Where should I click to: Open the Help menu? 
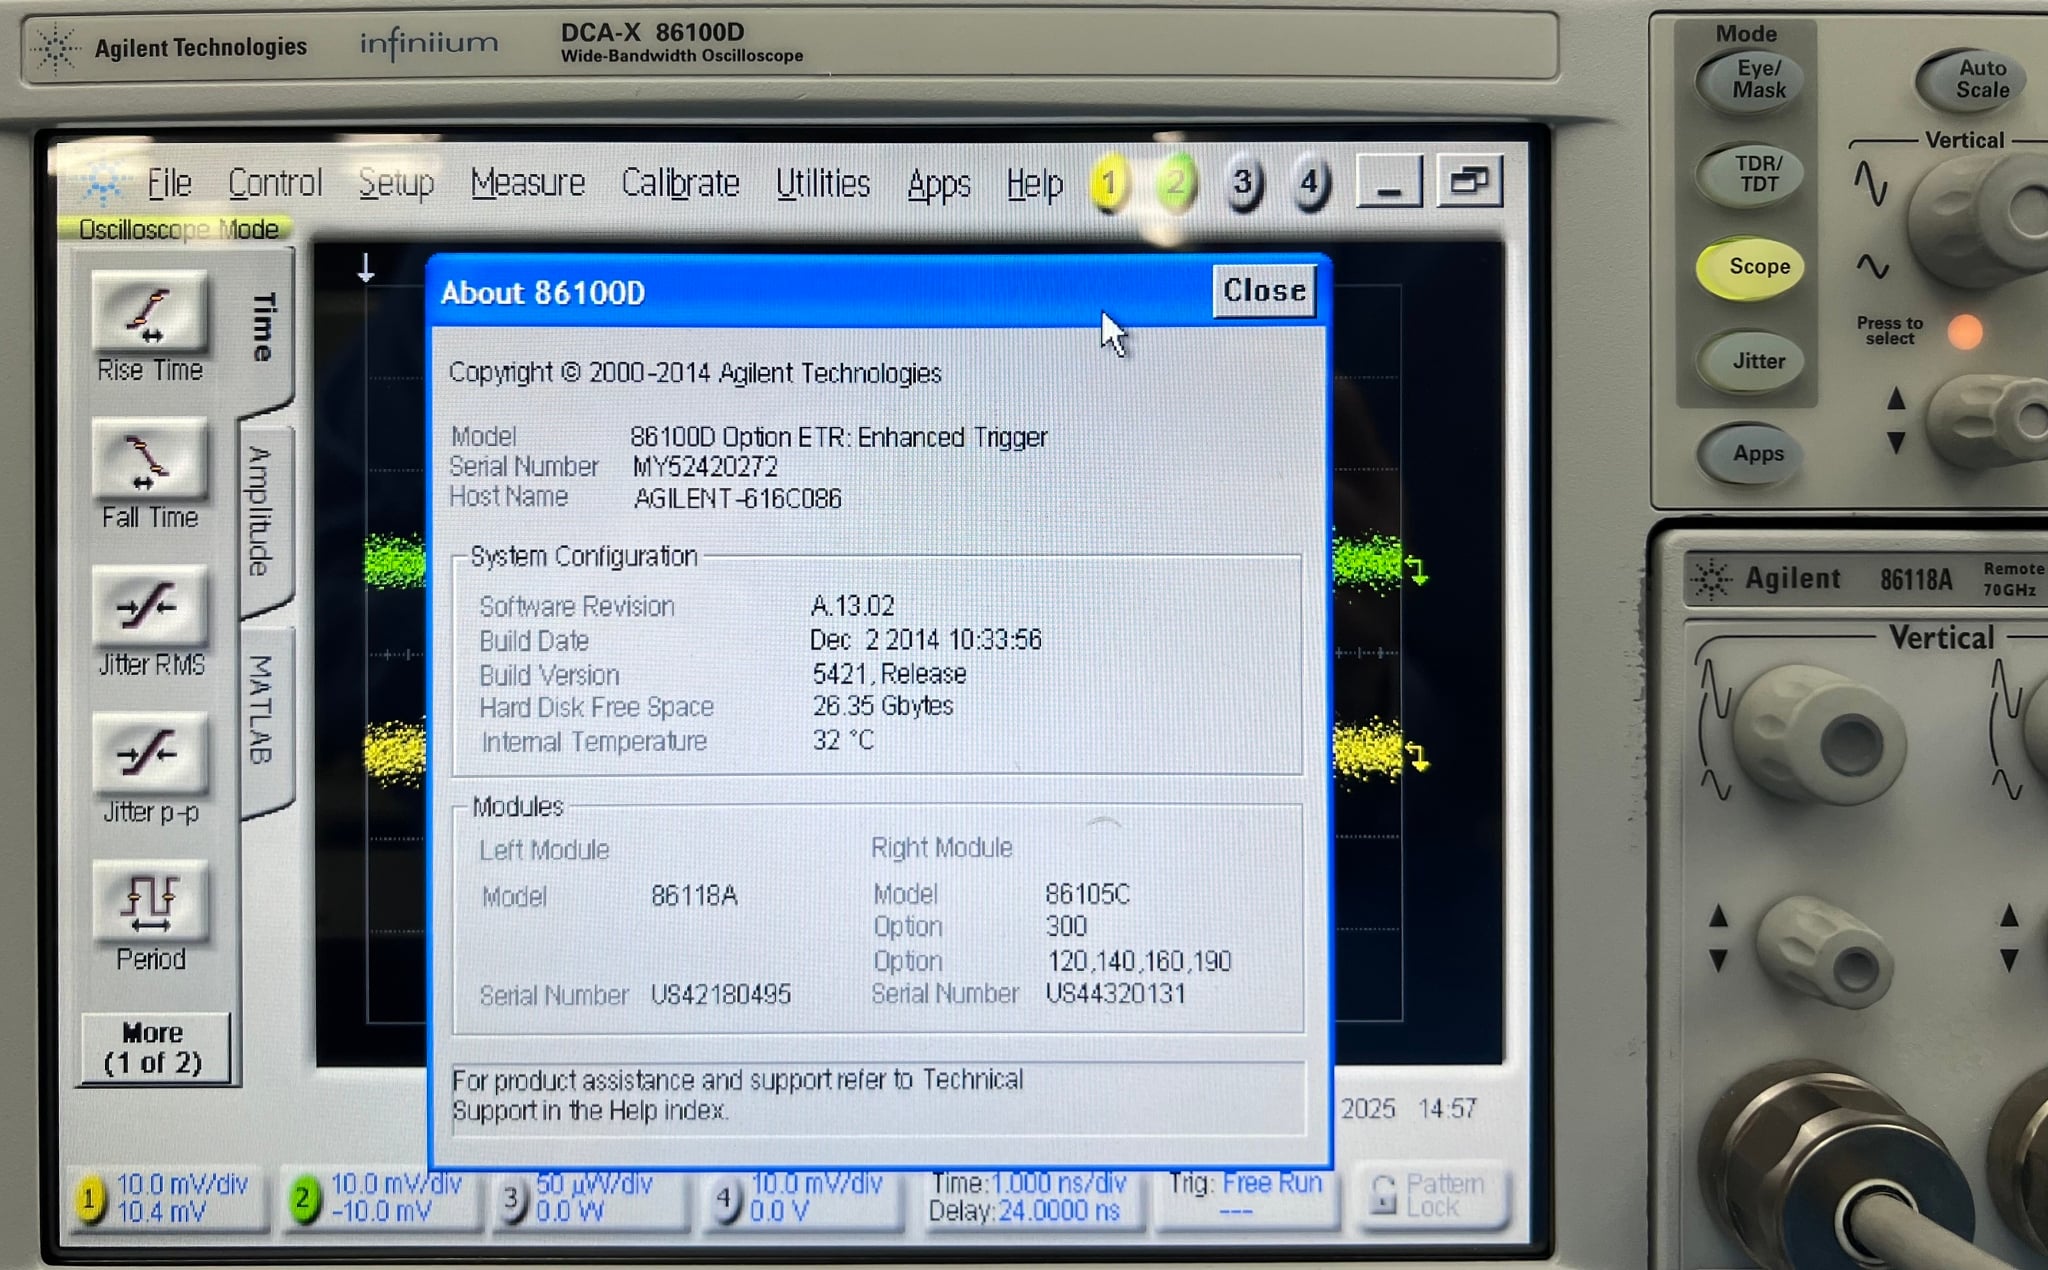click(1034, 185)
